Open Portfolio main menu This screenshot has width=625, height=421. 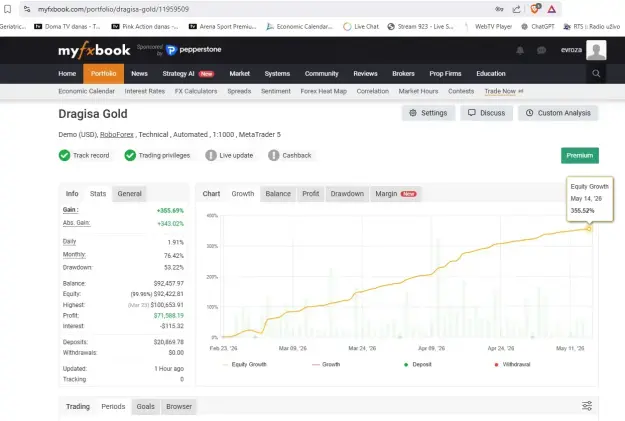coord(103,74)
